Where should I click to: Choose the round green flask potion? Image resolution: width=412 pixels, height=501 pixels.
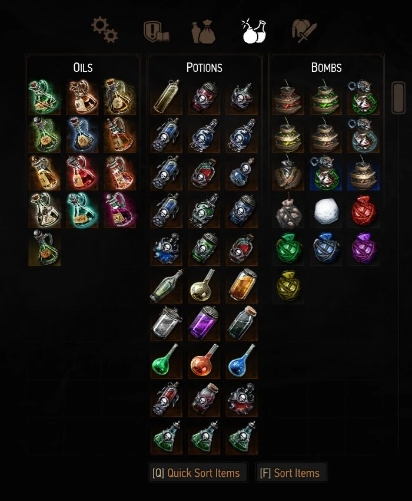[166, 360]
